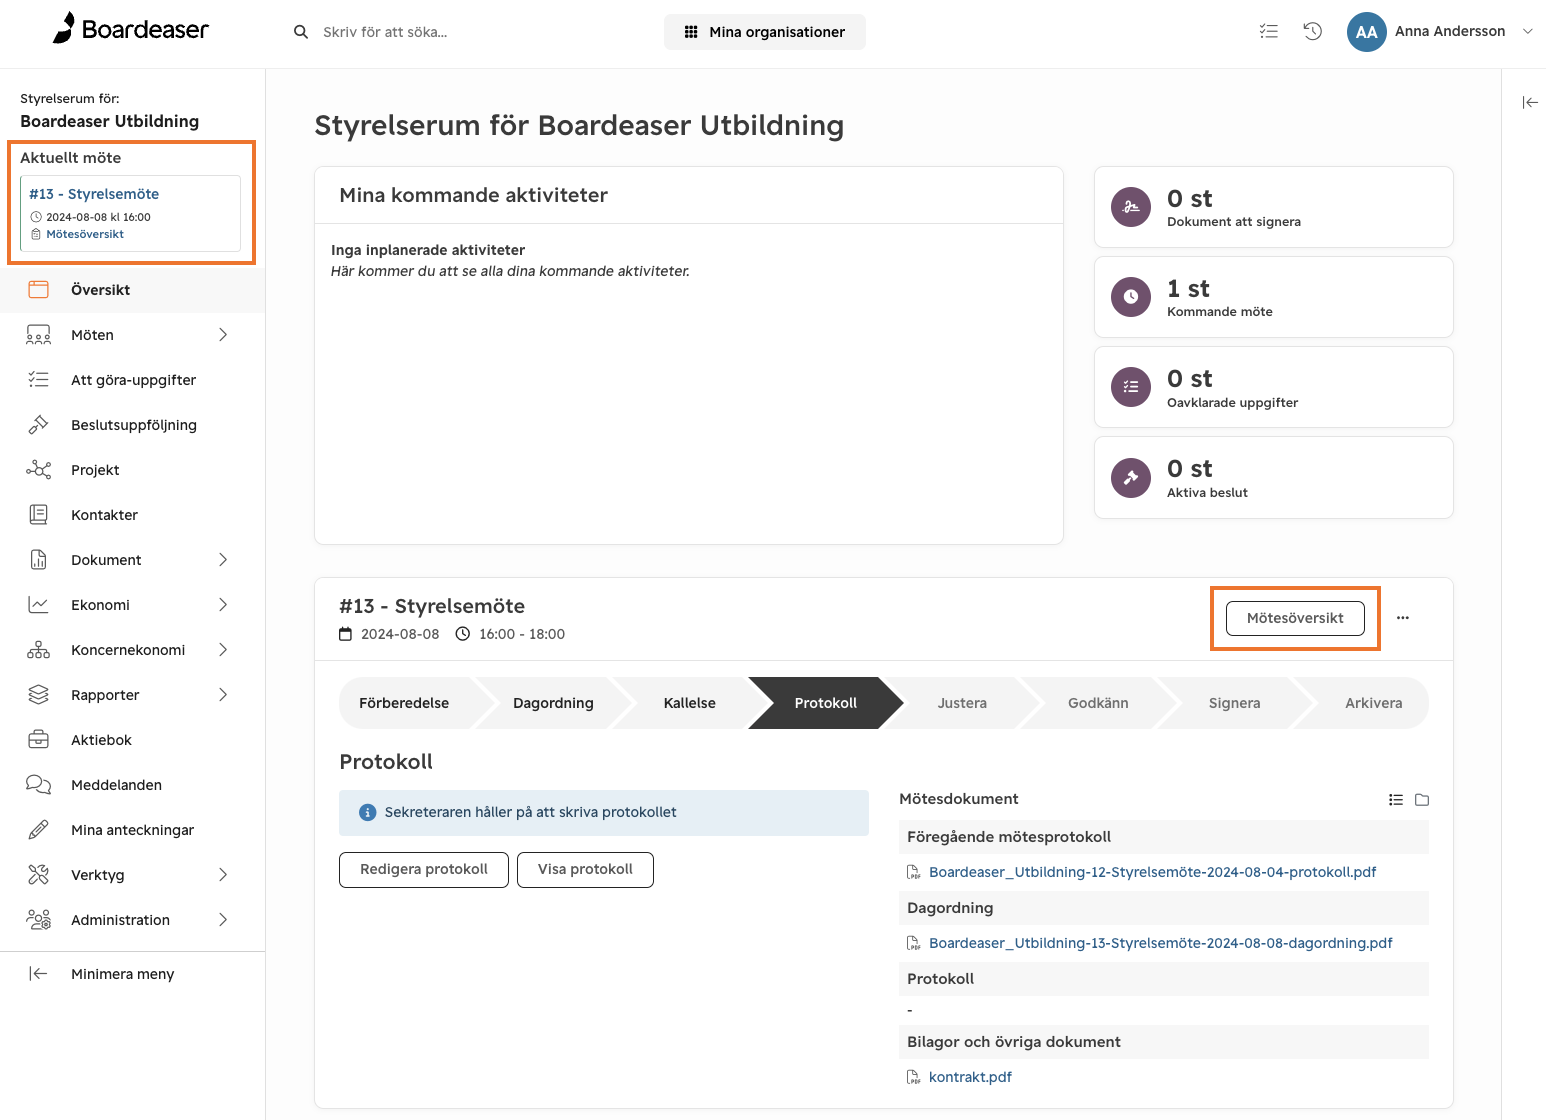Click the Meddelanden chat icon
Image resolution: width=1546 pixels, height=1120 pixels.
pyautogui.click(x=39, y=785)
